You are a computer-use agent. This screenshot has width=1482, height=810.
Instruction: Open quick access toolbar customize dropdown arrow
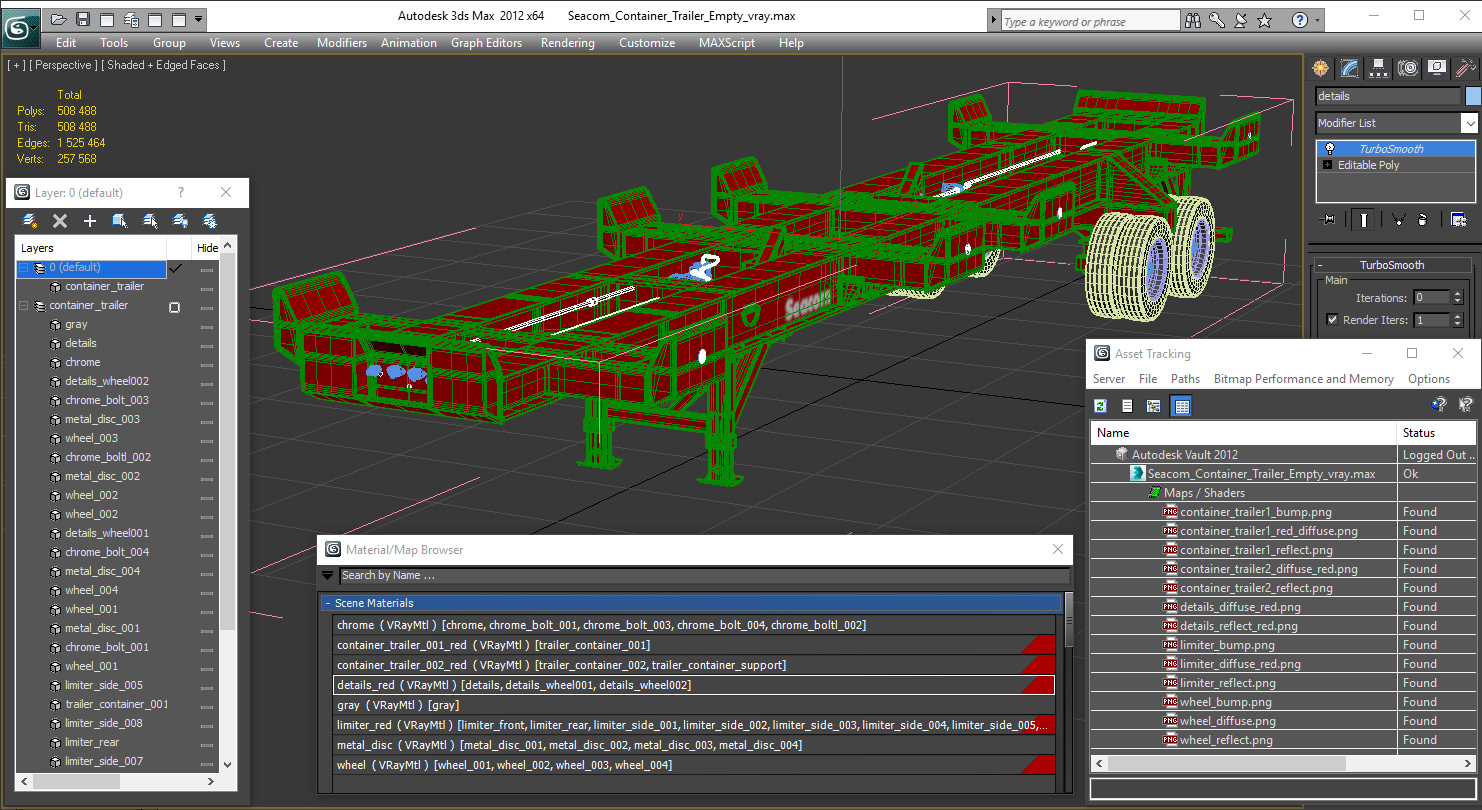pos(199,19)
